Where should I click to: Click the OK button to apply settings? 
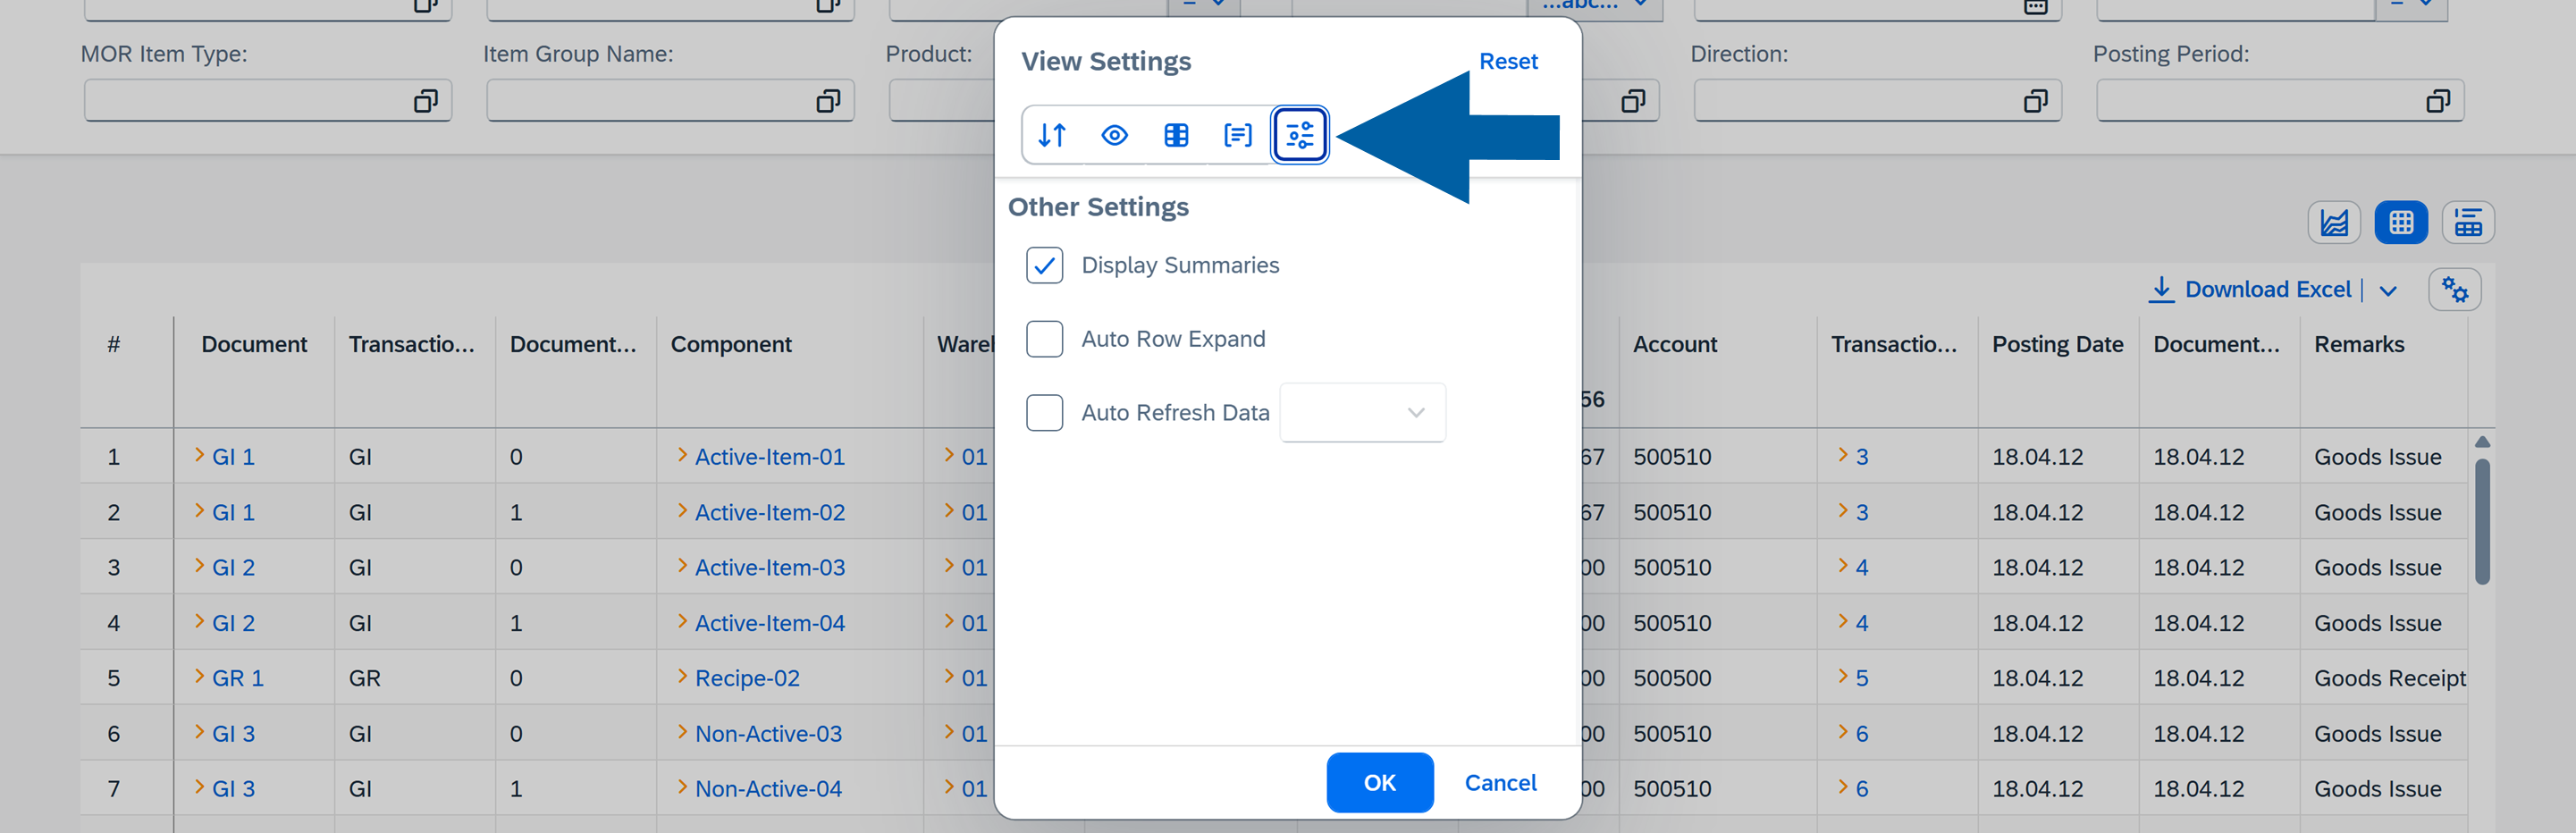(x=1379, y=782)
